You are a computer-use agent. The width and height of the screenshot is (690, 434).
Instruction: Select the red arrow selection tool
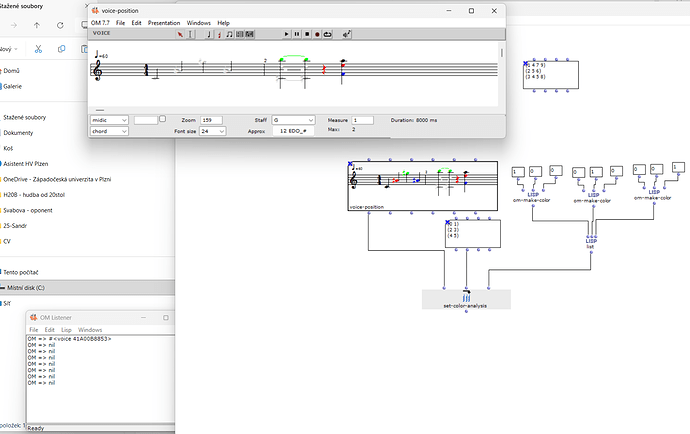tap(180, 34)
